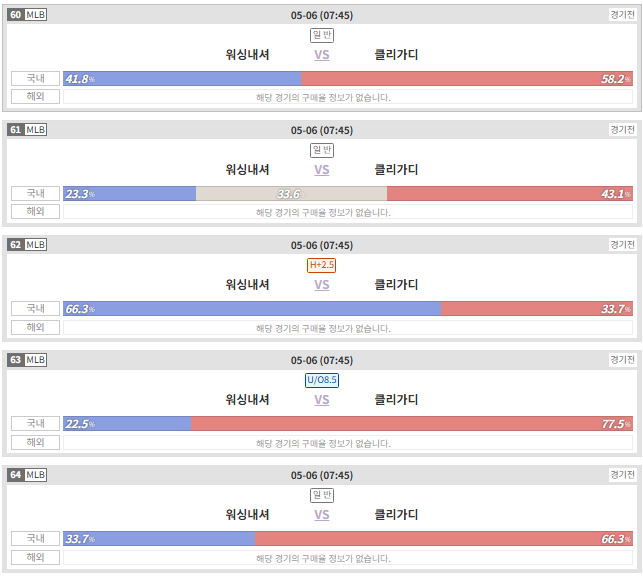This screenshot has width=643, height=576.
Task: Select the 해외 tab in match 63
Action: tap(35, 442)
